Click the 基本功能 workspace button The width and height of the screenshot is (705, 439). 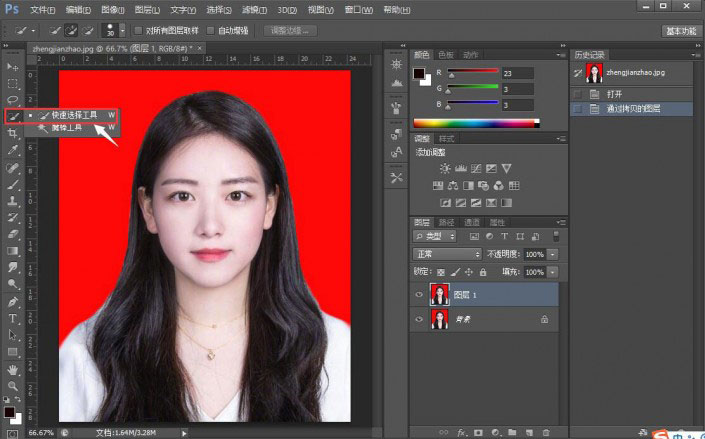click(681, 31)
